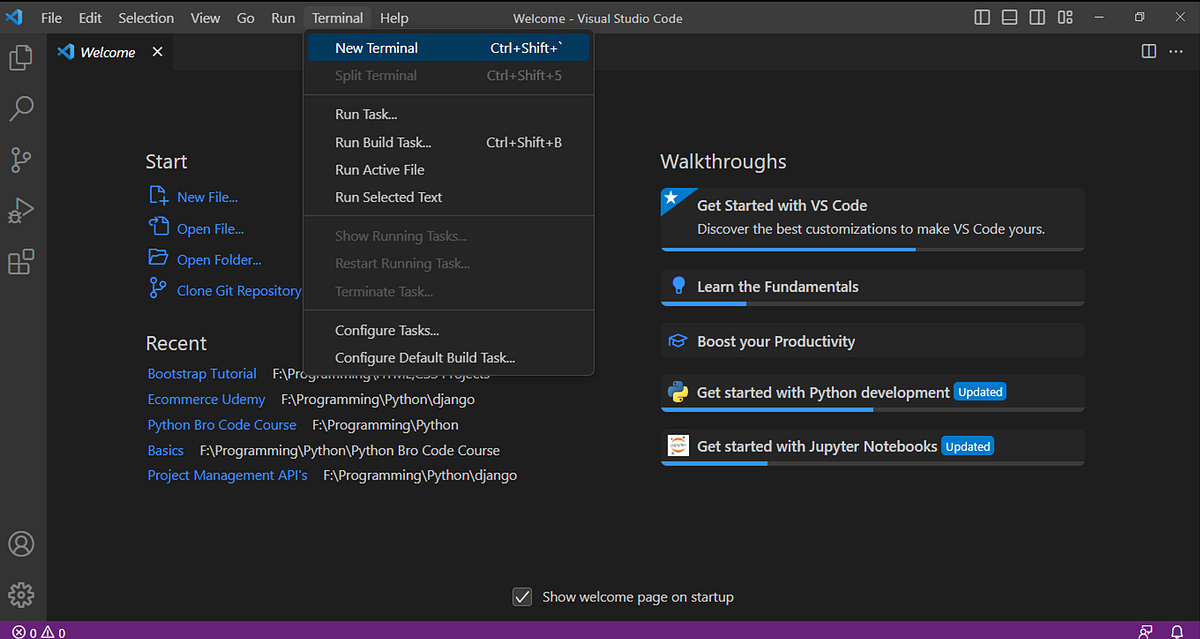This screenshot has height=639, width=1200.
Task: Click the lightbulb Learn the Fundamentals icon
Action: coord(678,286)
